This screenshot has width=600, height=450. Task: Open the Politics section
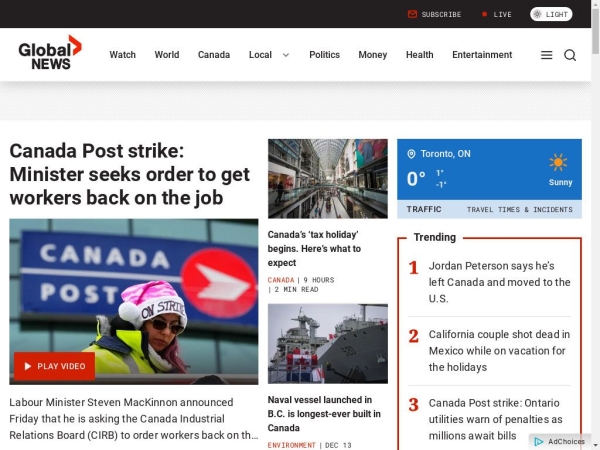(x=324, y=55)
